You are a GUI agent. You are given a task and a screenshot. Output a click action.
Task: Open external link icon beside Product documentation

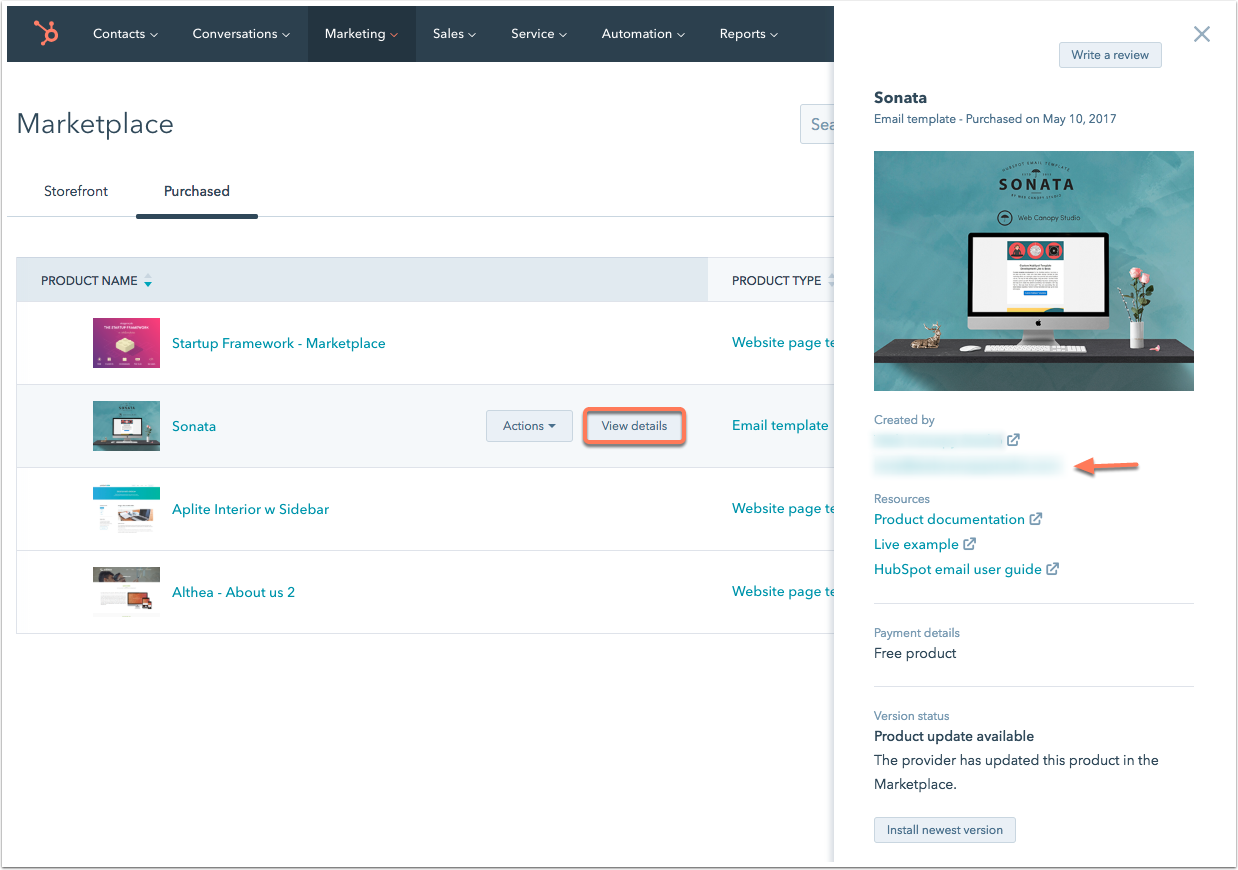pyautogui.click(x=1036, y=519)
